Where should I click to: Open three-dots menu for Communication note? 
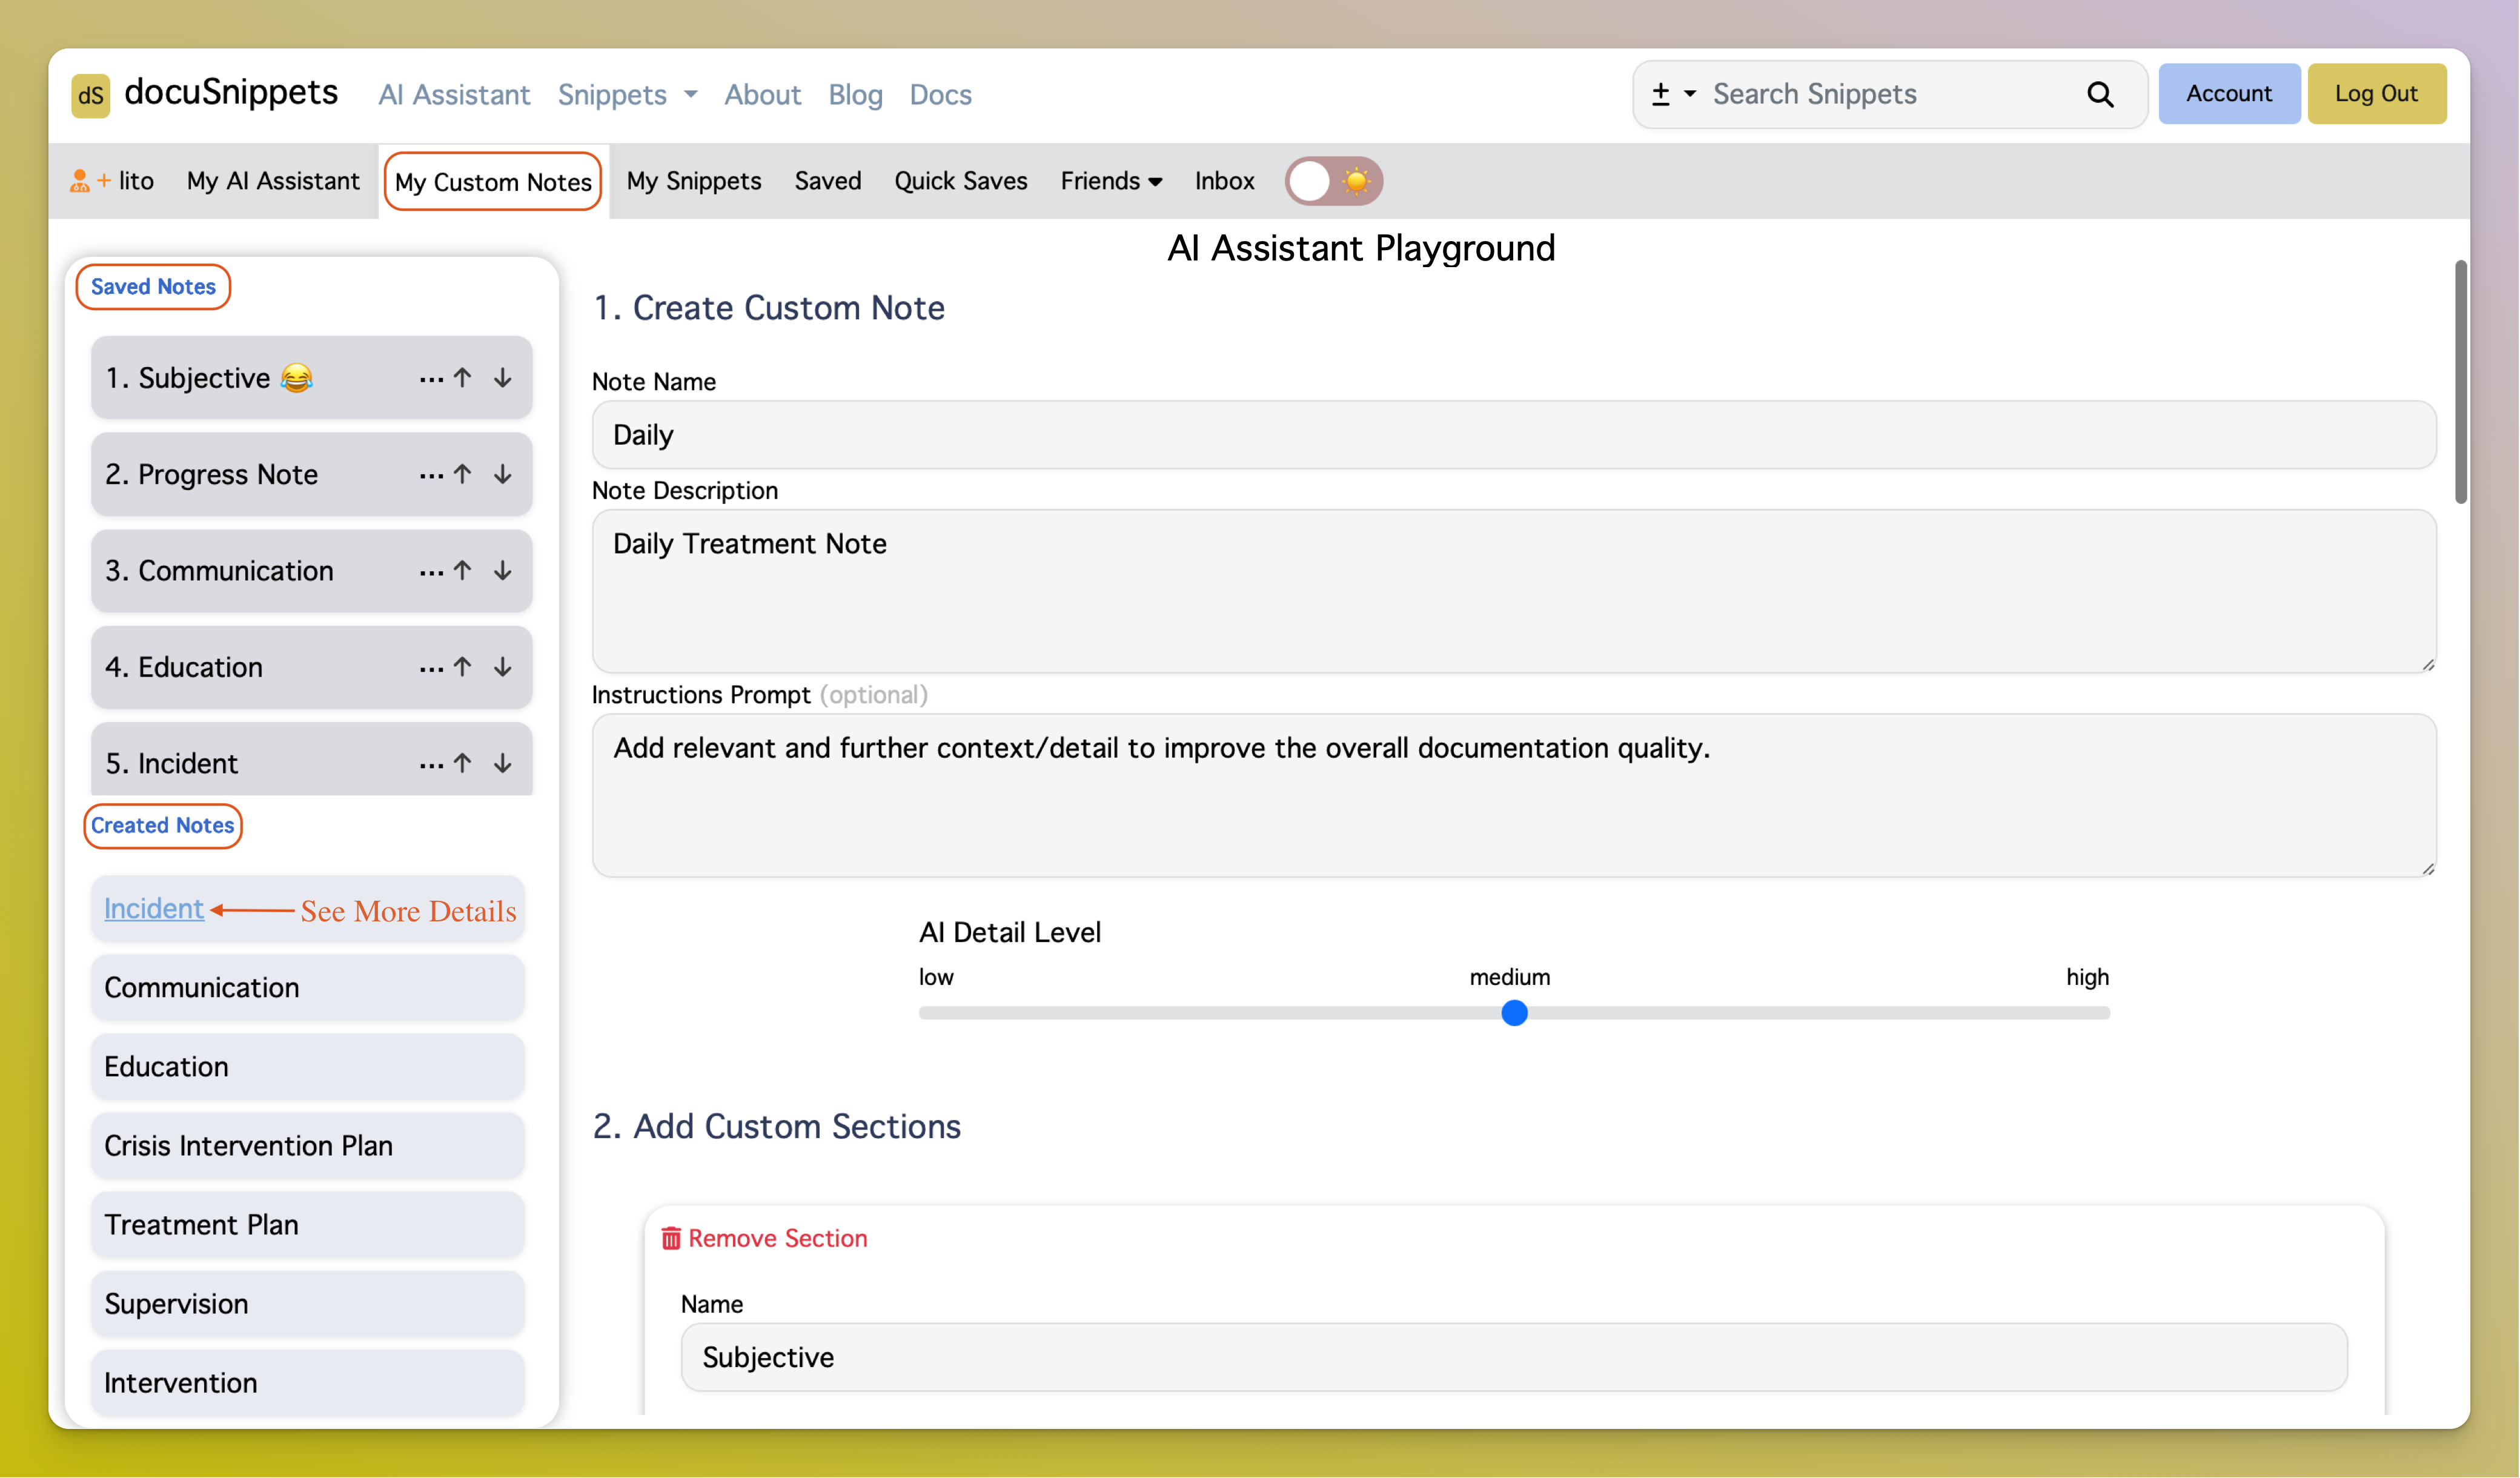431,571
